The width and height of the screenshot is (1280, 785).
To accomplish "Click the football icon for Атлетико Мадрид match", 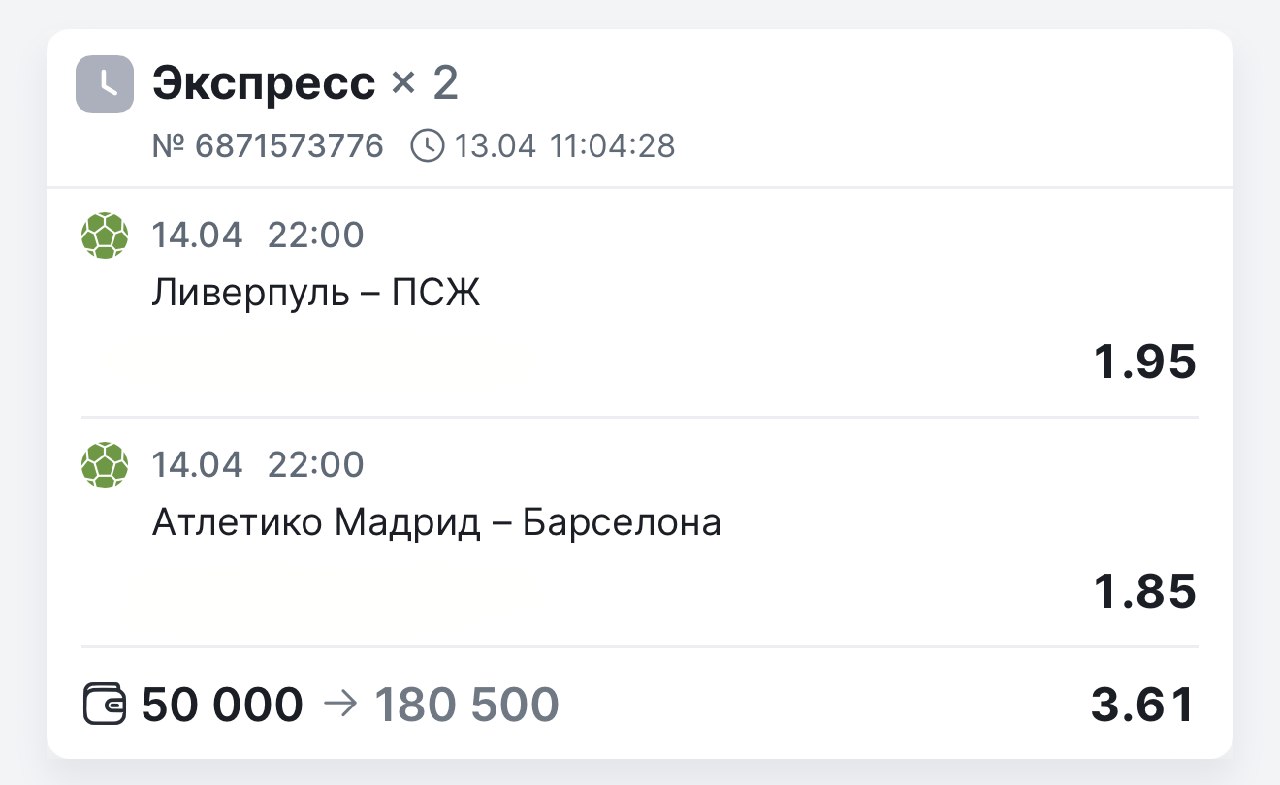I will [105, 466].
